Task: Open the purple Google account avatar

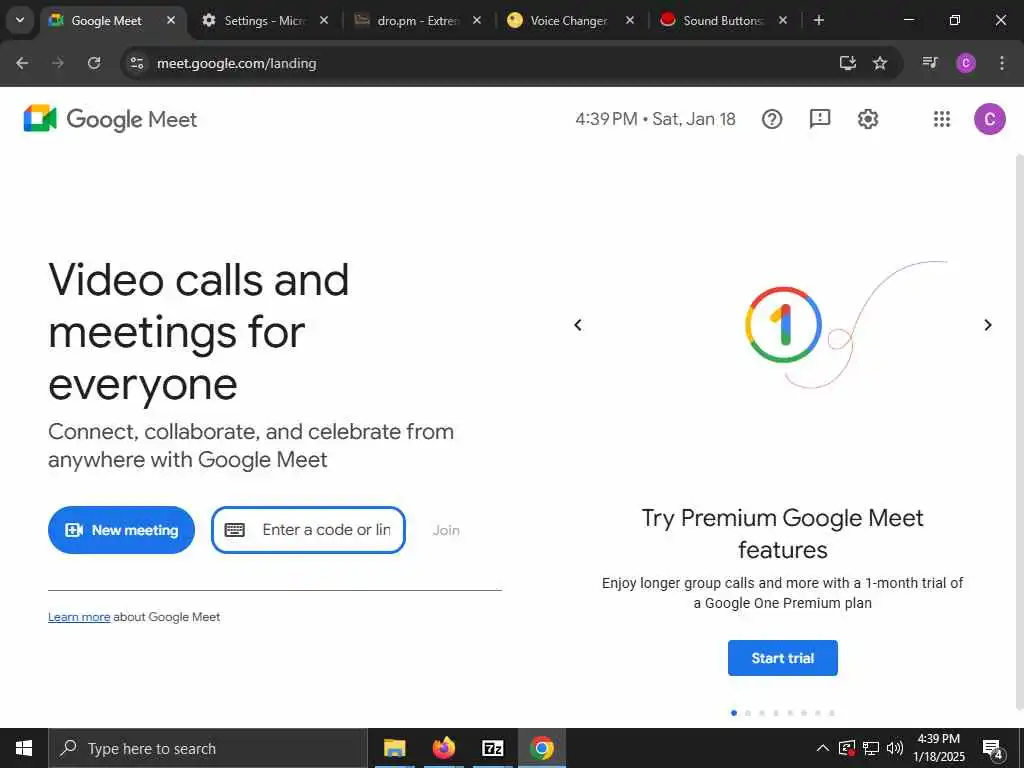Action: 989,119
